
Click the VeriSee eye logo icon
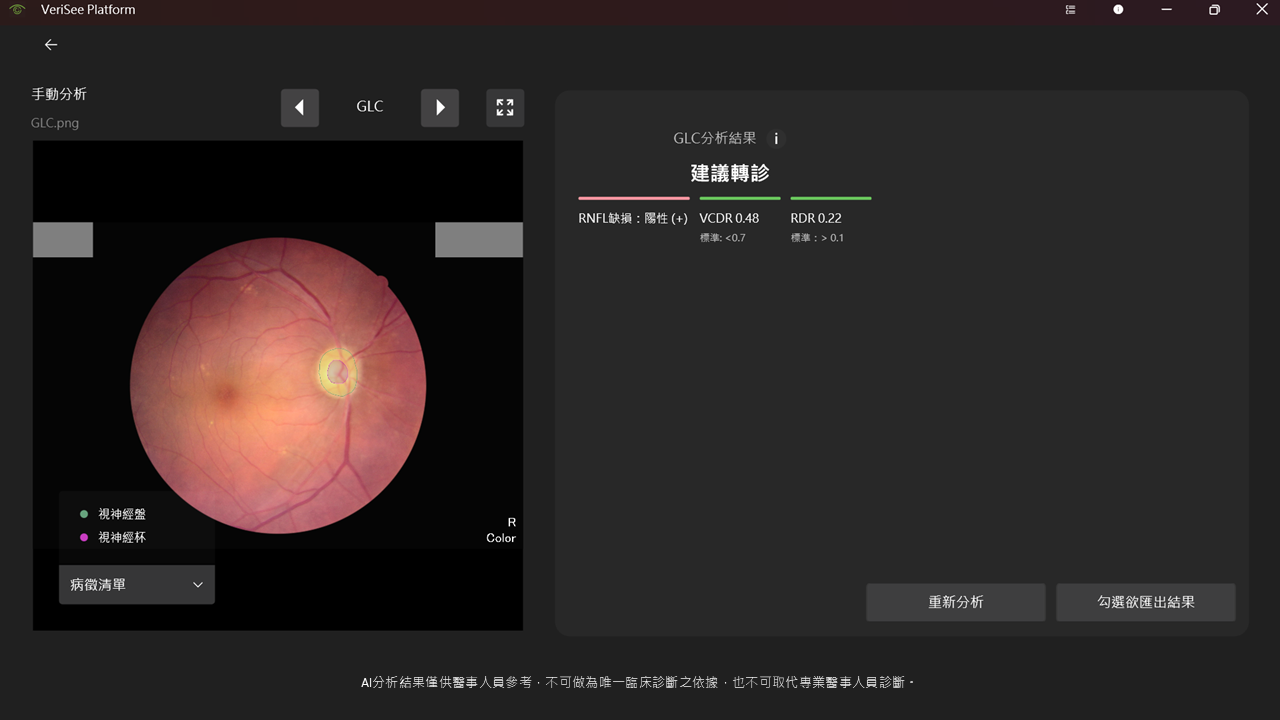(17, 10)
